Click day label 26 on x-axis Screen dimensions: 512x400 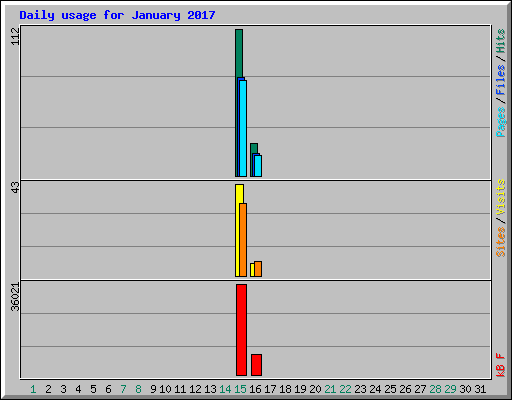click(405, 389)
